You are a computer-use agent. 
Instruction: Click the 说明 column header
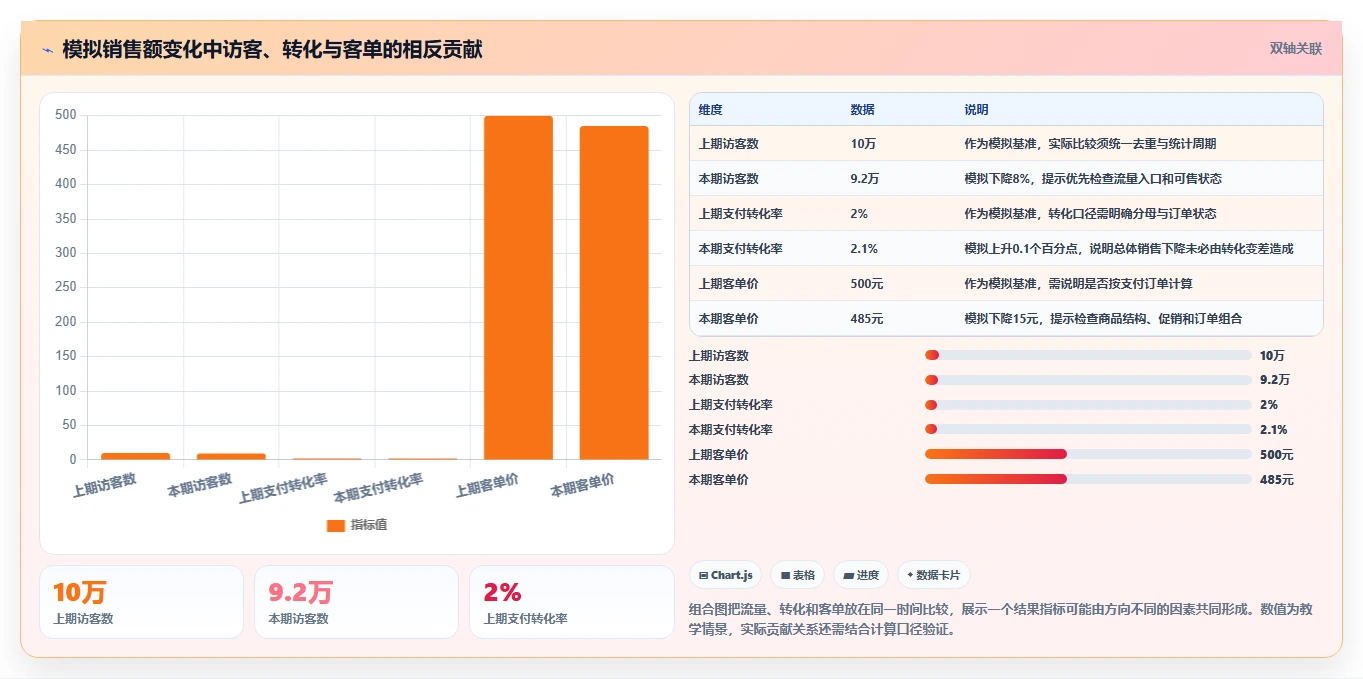[976, 110]
